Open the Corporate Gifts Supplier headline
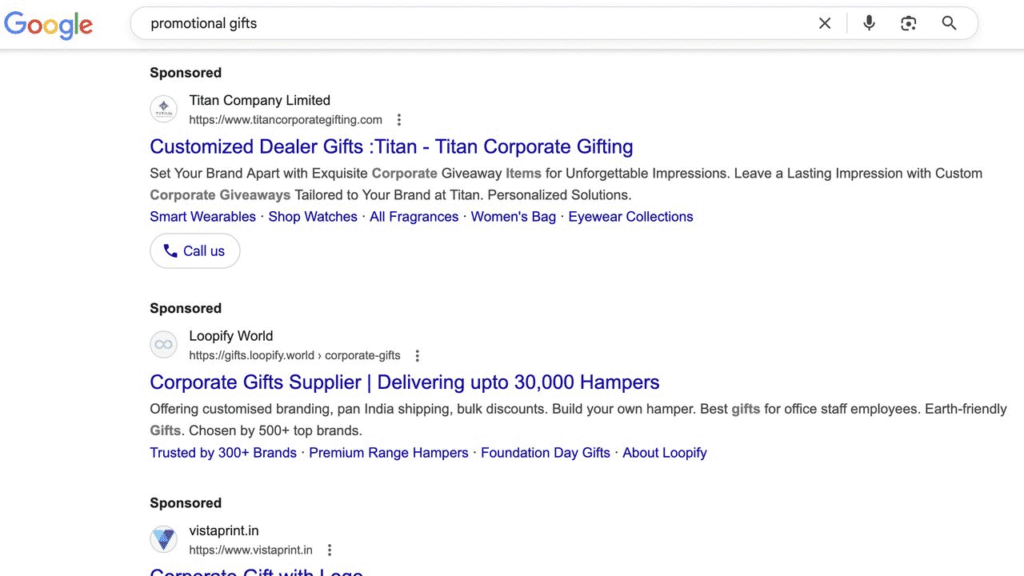The image size is (1024, 576). coord(404,382)
